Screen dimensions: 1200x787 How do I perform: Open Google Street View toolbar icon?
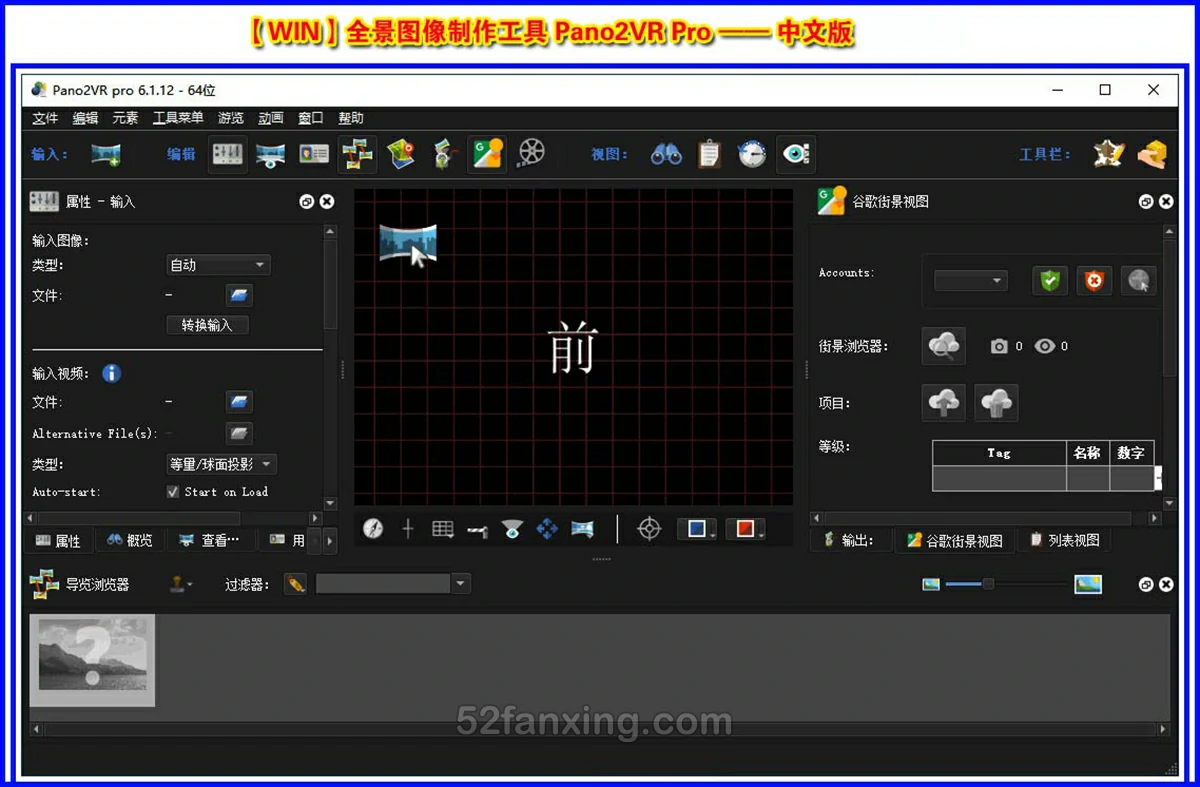(x=488, y=154)
